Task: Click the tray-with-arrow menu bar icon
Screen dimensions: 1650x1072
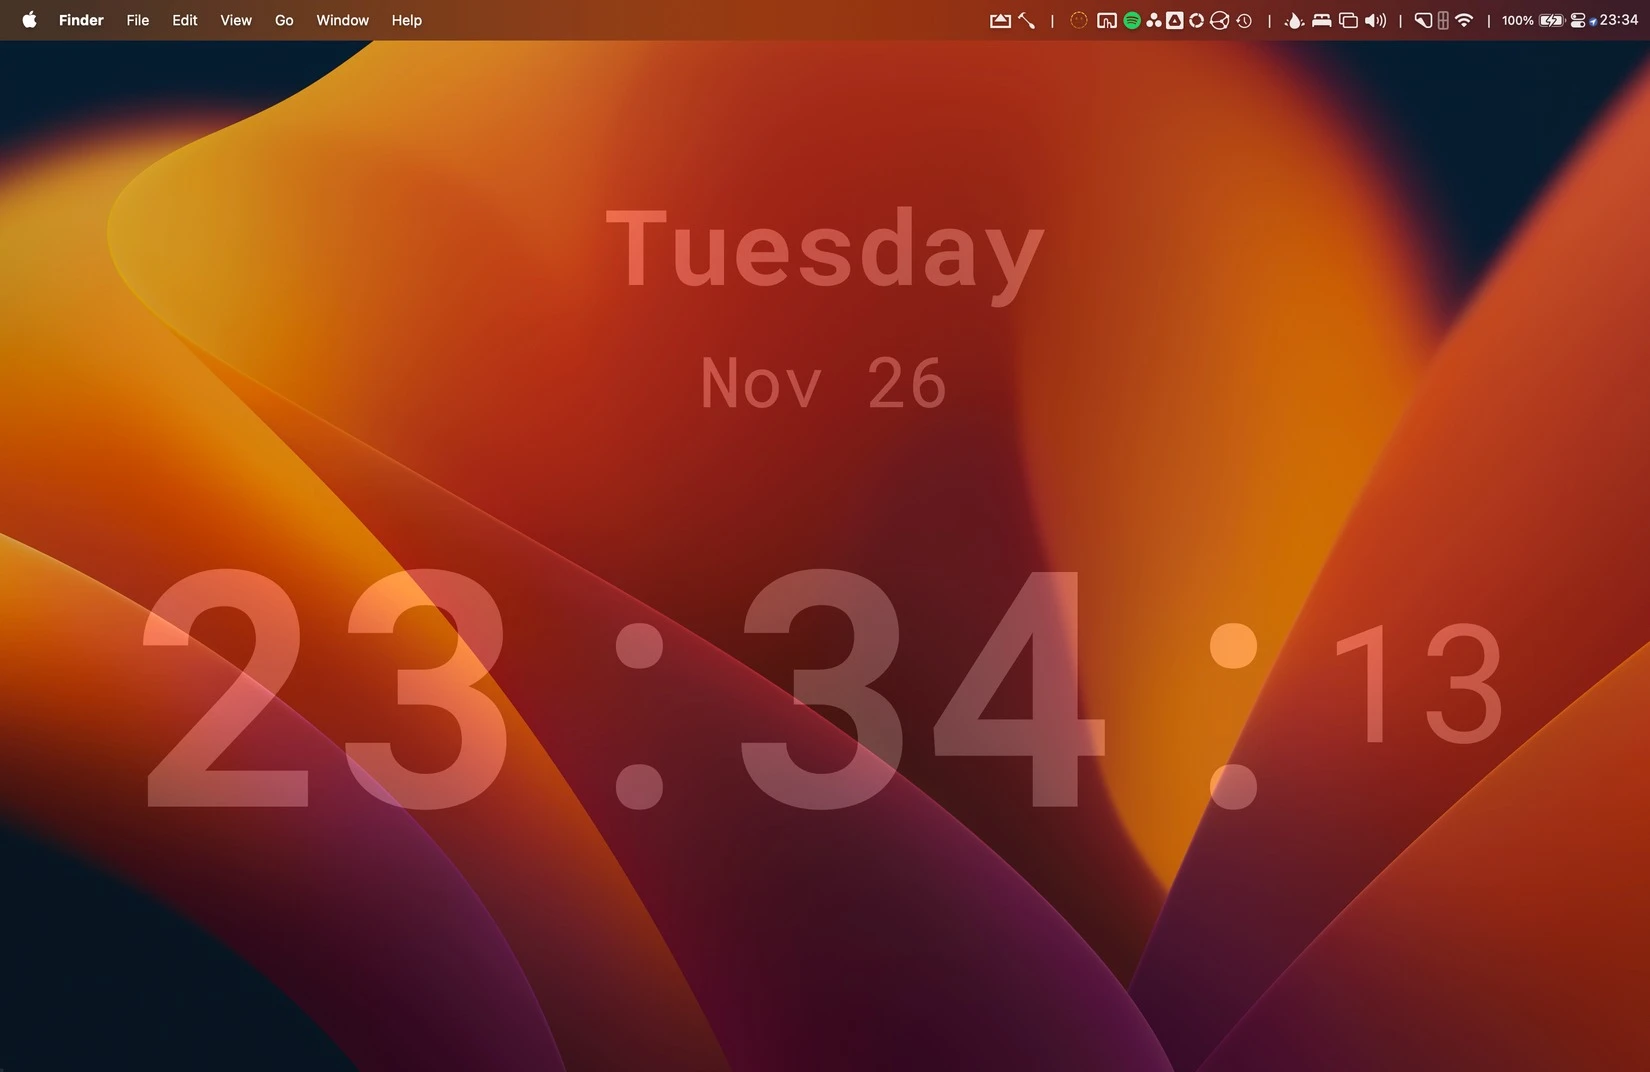Action: pos(1000,20)
